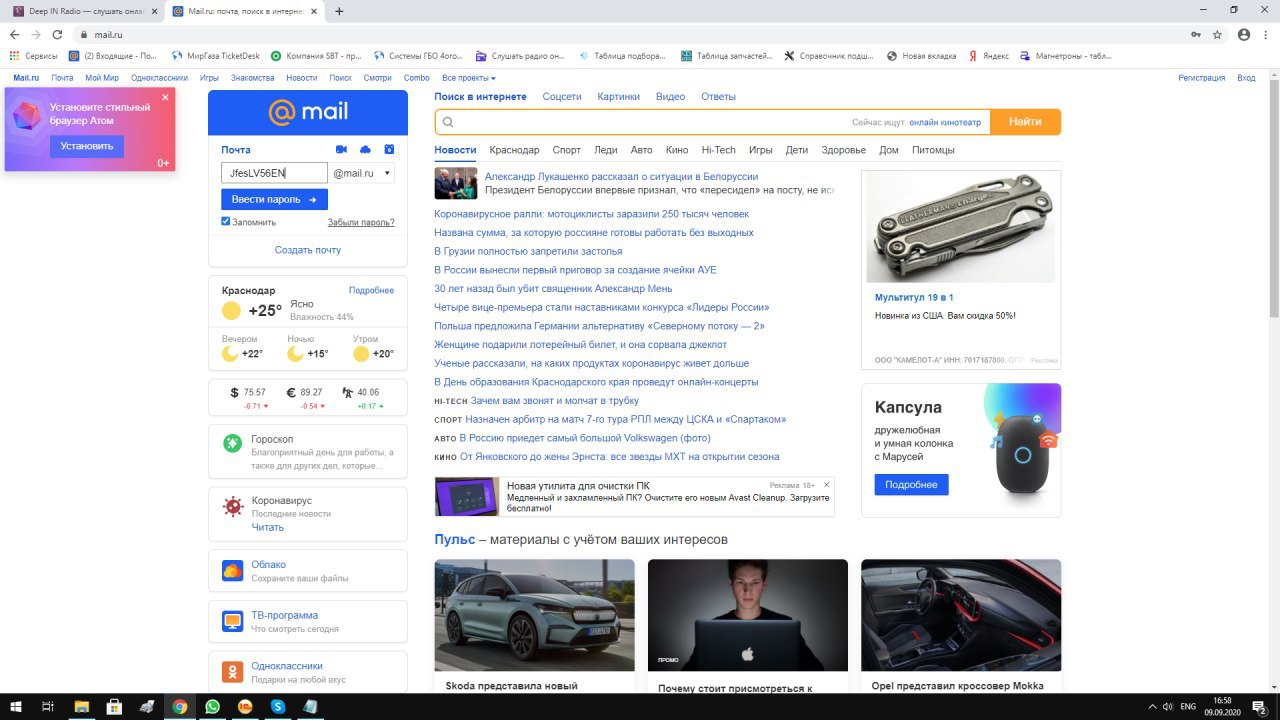Open Skype from the taskbar

(277, 706)
